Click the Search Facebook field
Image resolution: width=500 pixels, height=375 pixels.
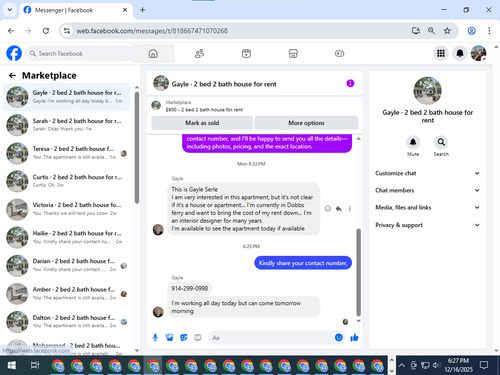(x=79, y=53)
